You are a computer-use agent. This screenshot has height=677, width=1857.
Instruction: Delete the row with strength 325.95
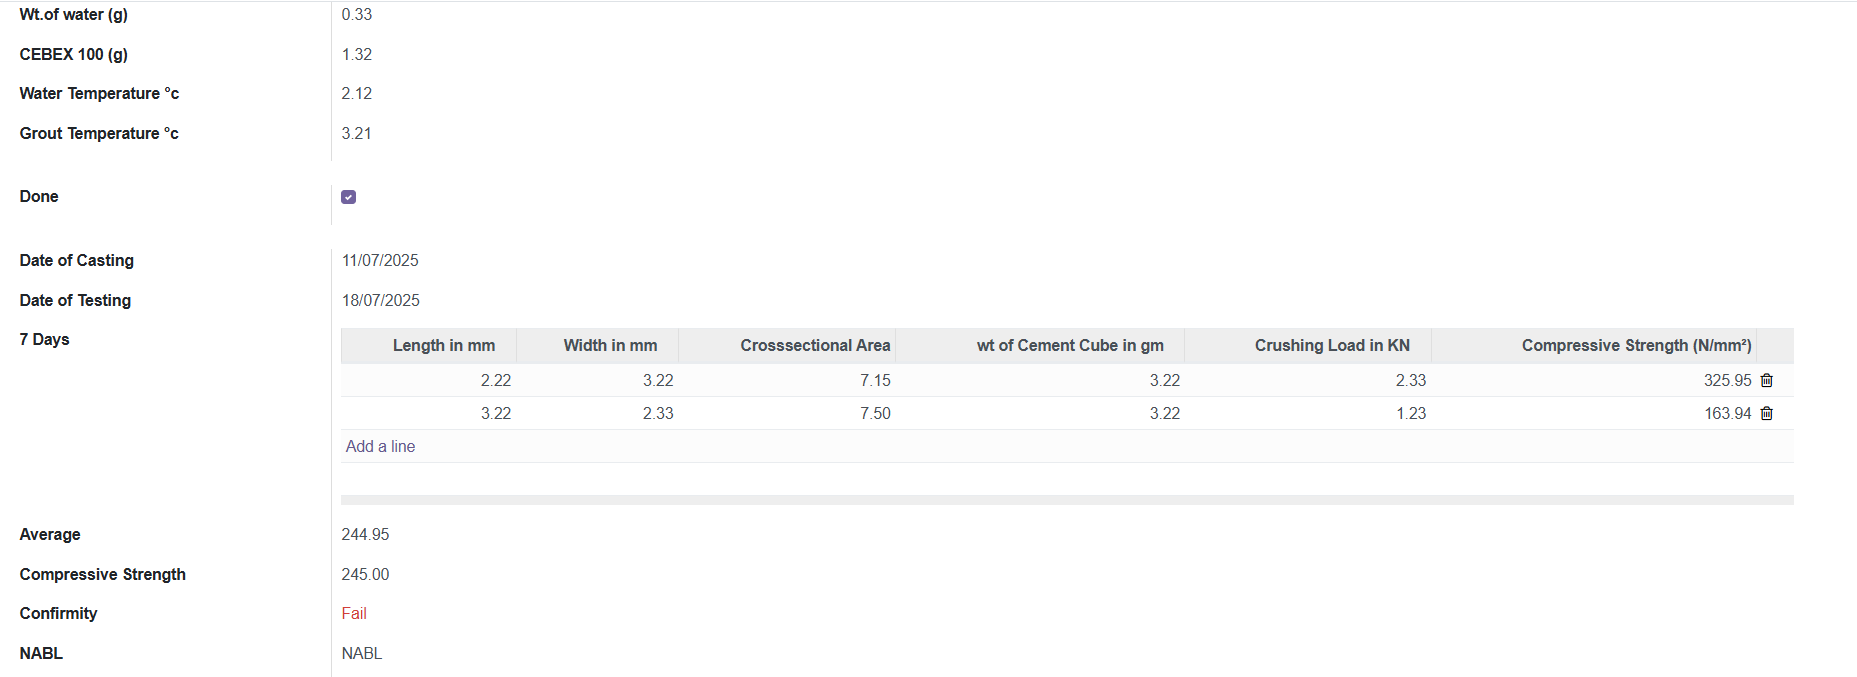pyautogui.click(x=1766, y=380)
